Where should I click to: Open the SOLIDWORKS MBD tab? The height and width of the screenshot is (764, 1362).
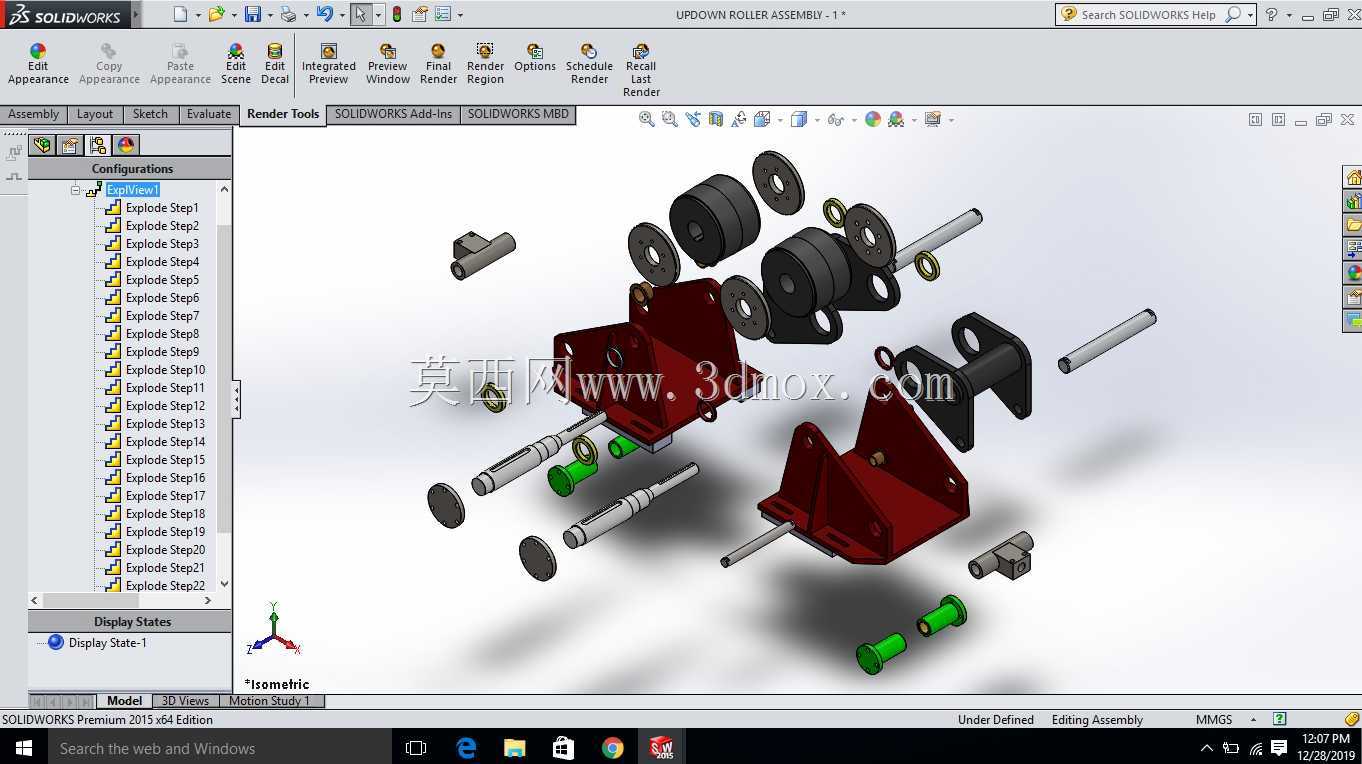[x=518, y=114]
